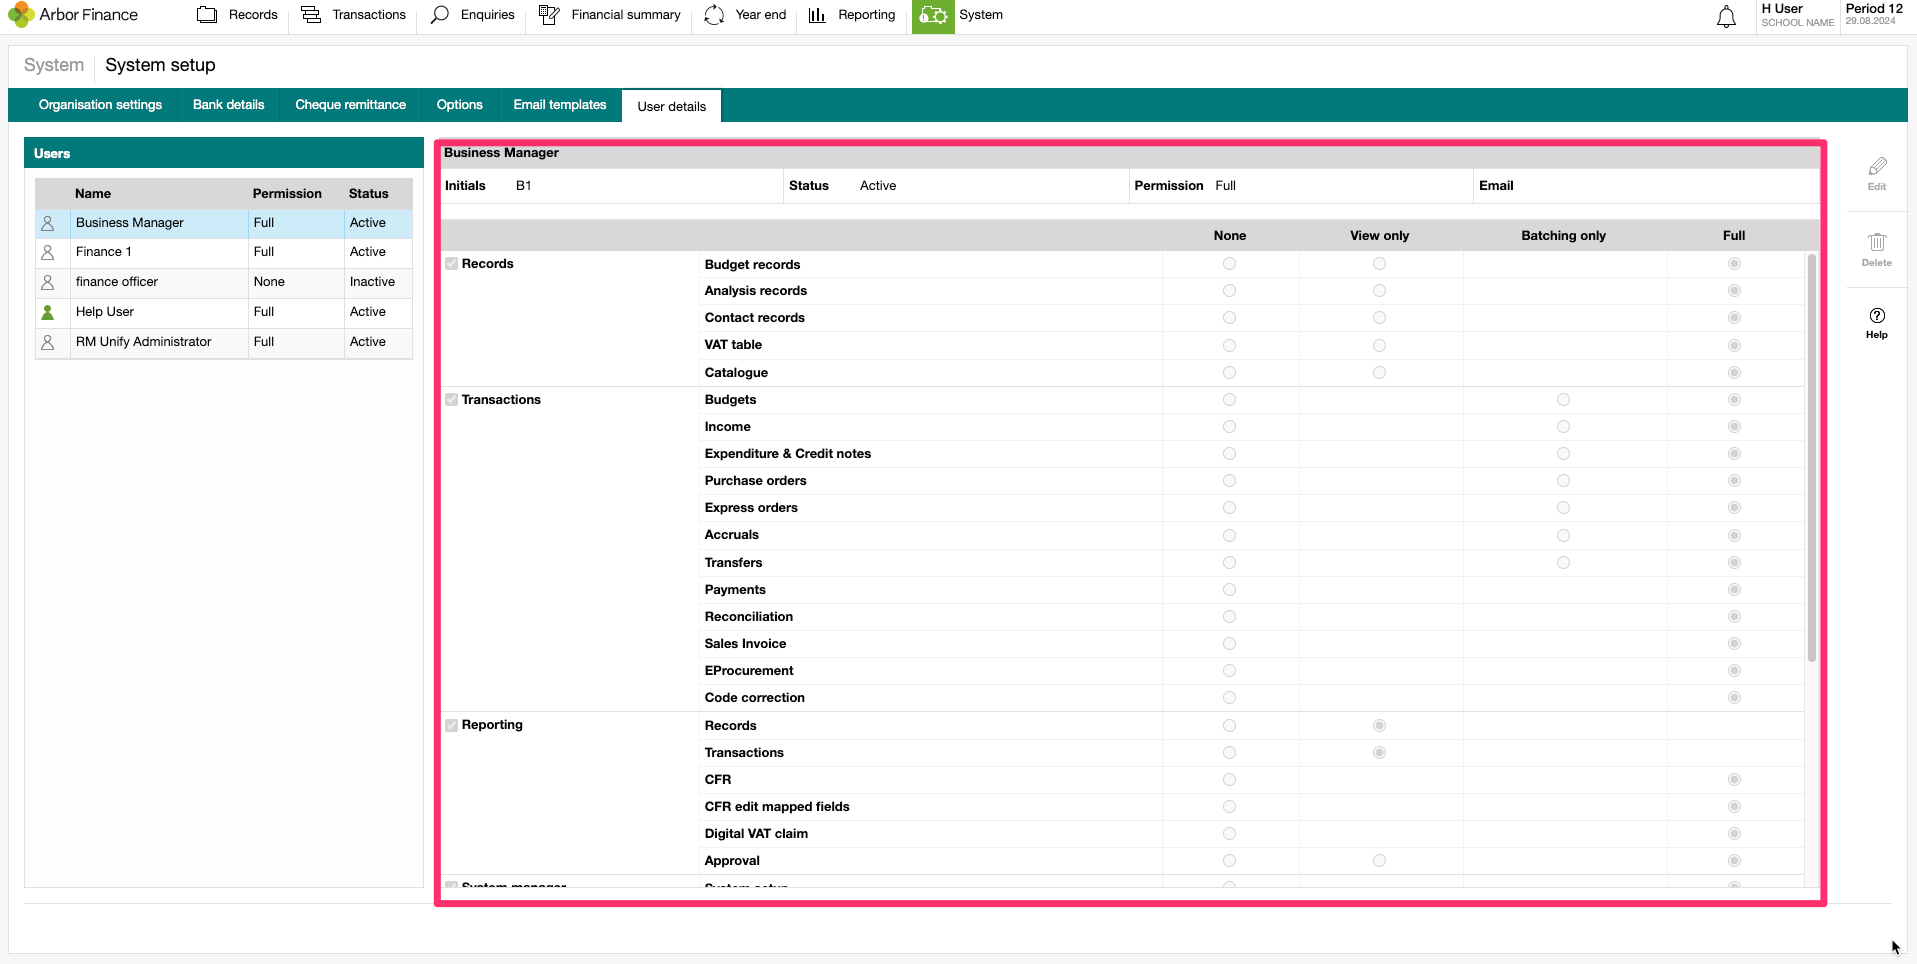This screenshot has height=964, width=1917.
Task: Open Enquiries using the magnifier icon
Action: [x=438, y=14]
